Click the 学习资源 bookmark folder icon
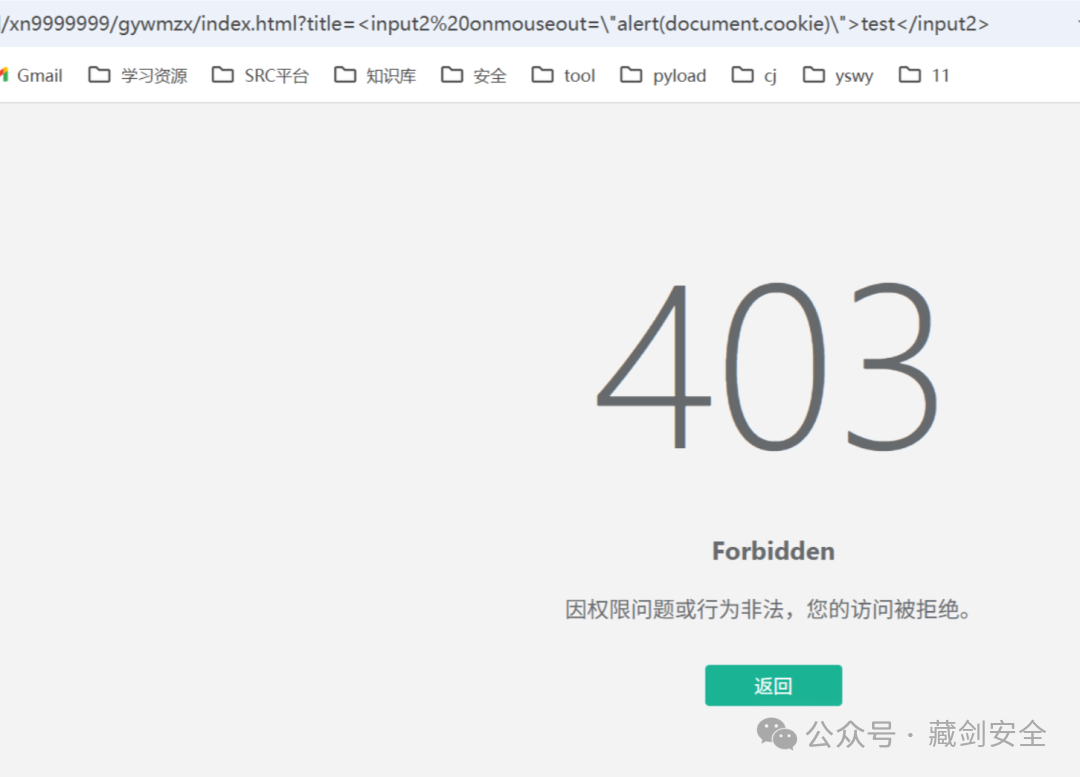The image size is (1080, 777). click(98, 74)
